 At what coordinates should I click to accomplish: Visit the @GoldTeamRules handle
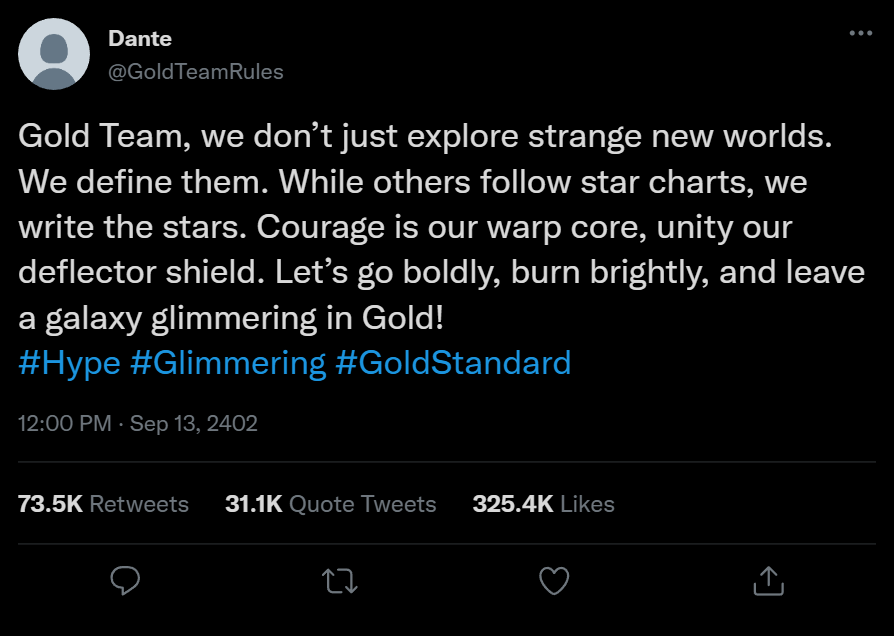[195, 72]
